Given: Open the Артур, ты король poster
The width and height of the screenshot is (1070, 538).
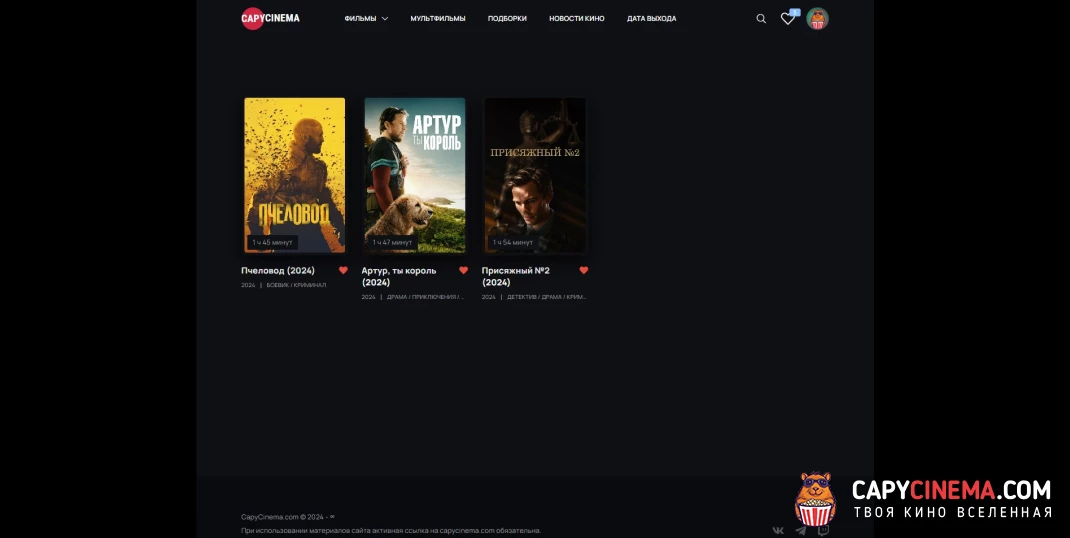Looking at the screenshot, I should pyautogui.click(x=415, y=175).
